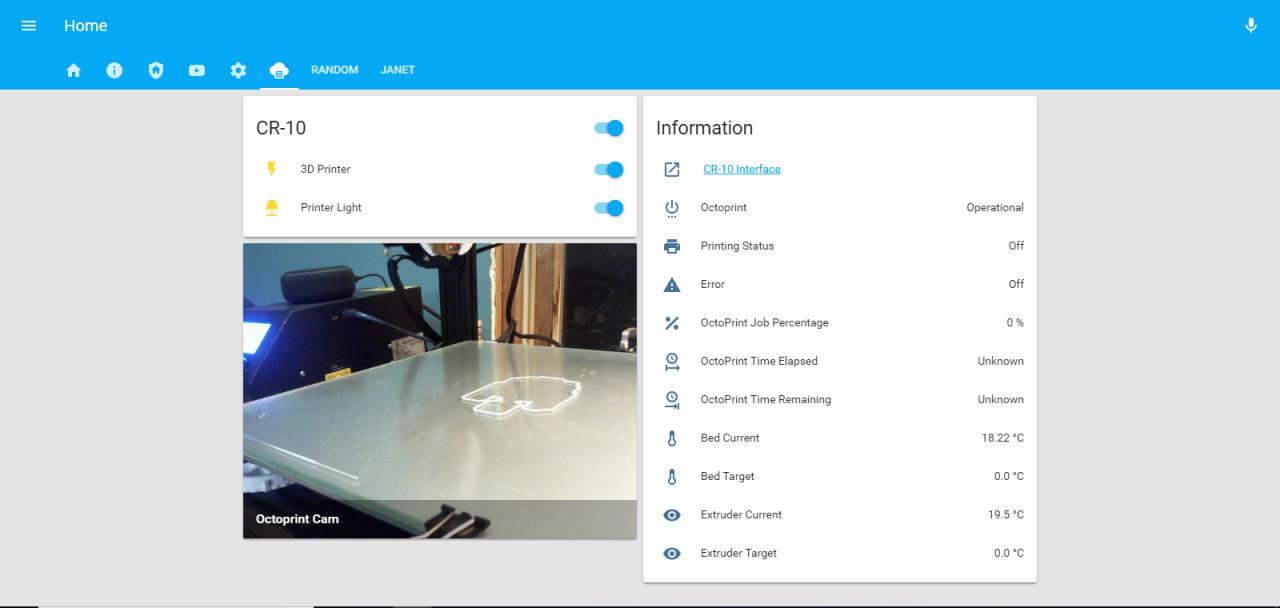This screenshot has width=1280, height=608.
Task: Click the Extruder Current 19.5 °C value
Action: 1005,515
